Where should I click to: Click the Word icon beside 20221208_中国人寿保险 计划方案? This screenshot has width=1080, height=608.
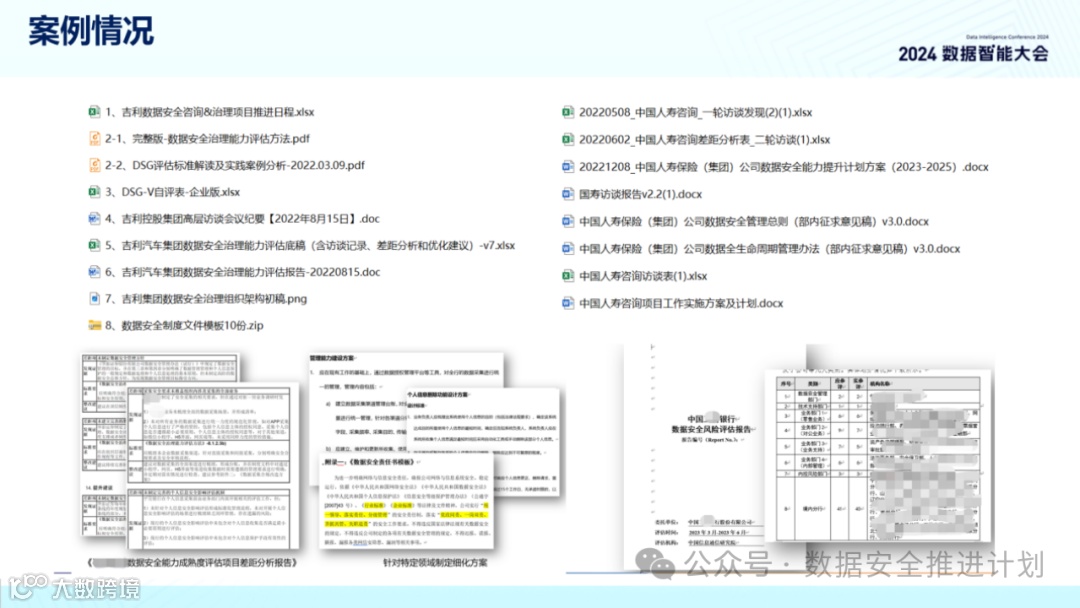click(568, 167)
